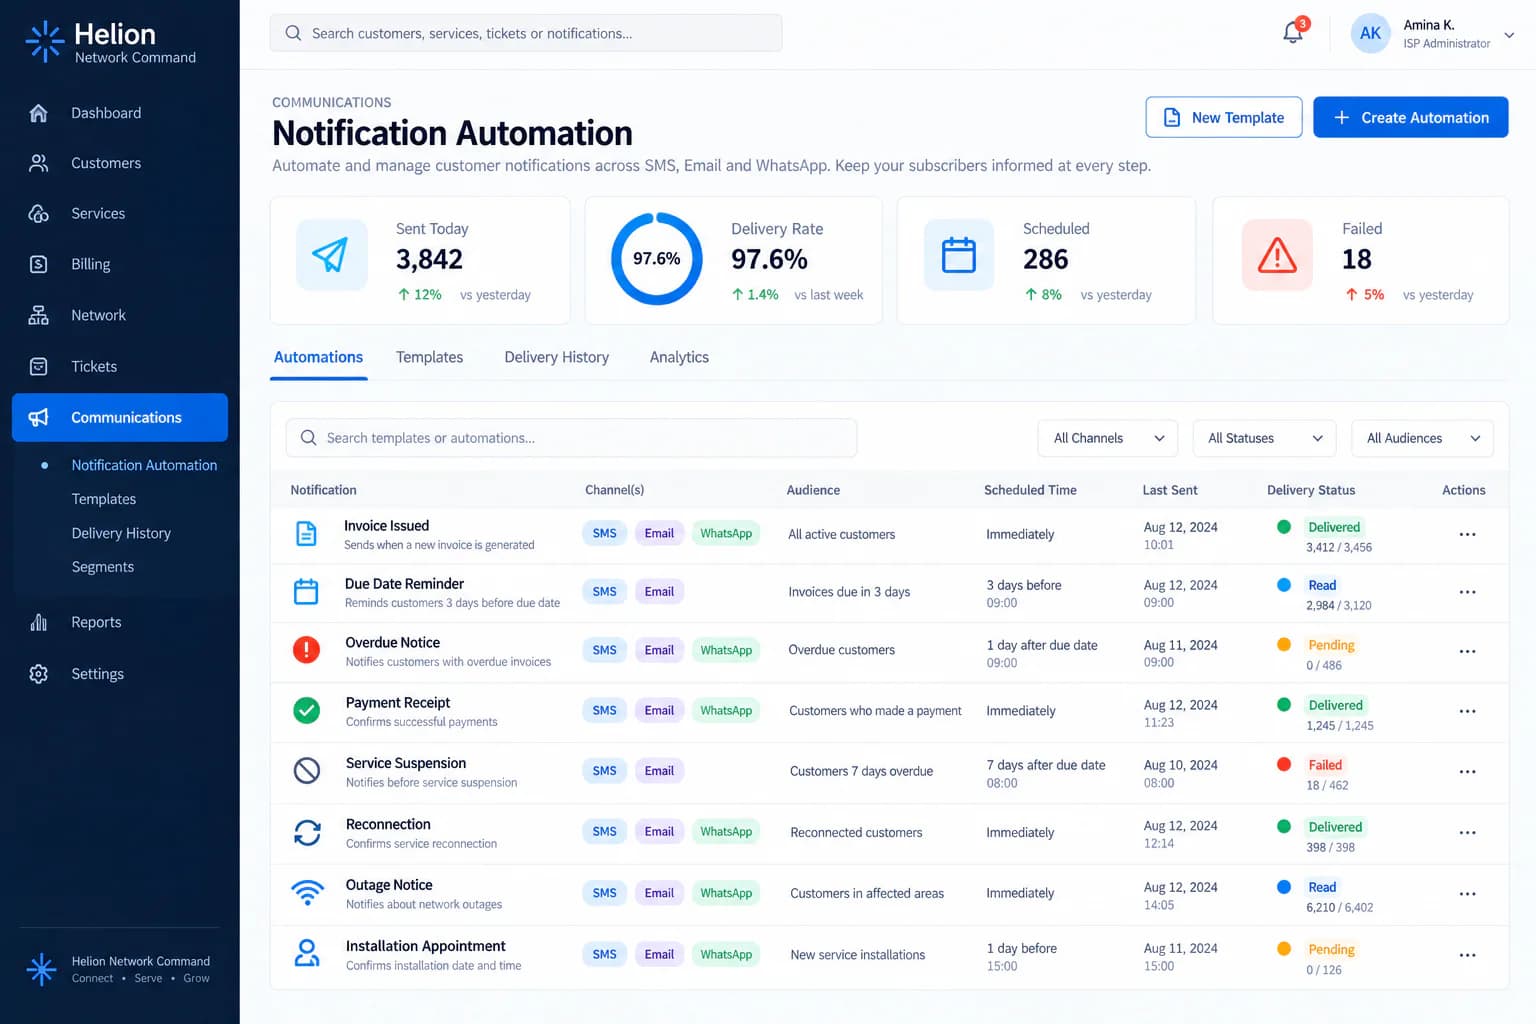The height and width of the screenshot is (1024, 1536).
Task: Click the top global search field
Action: coord(526,33)
